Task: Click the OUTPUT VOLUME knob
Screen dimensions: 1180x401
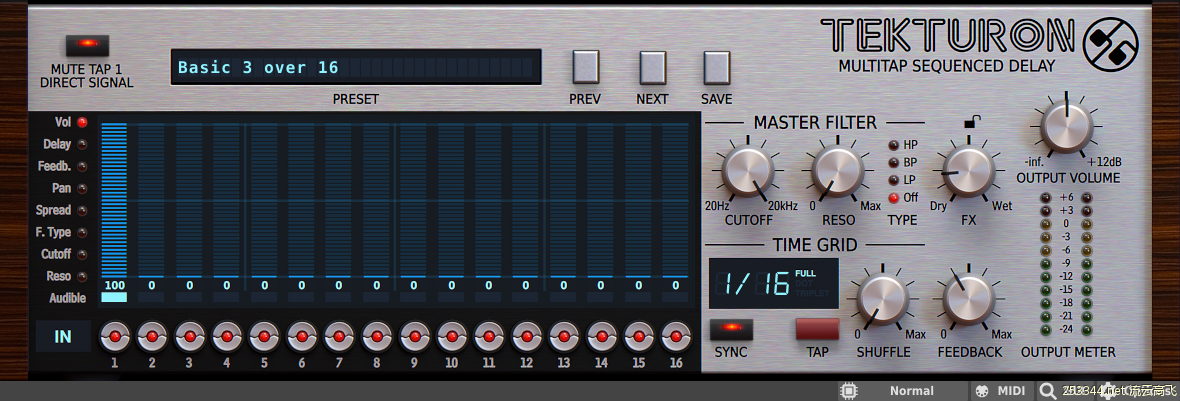Action: tap(1067, 128)
